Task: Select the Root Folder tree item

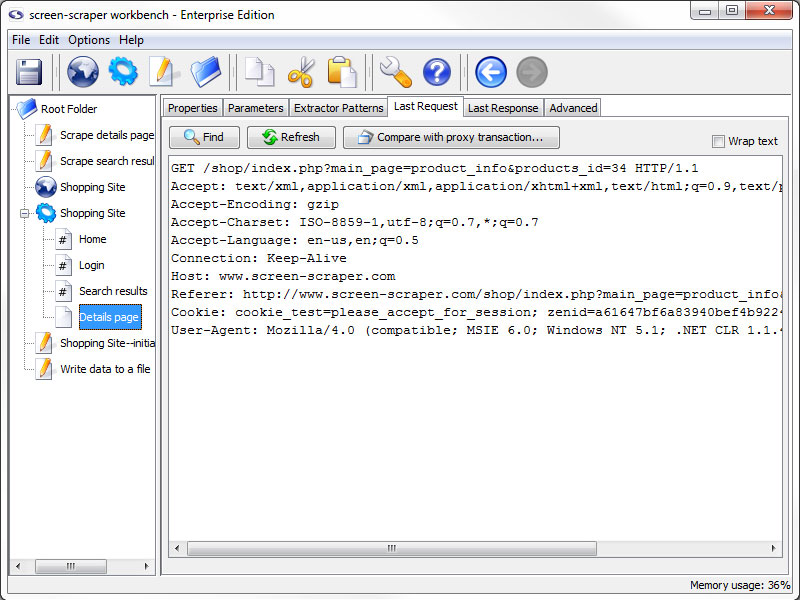Action: (69, 109)
